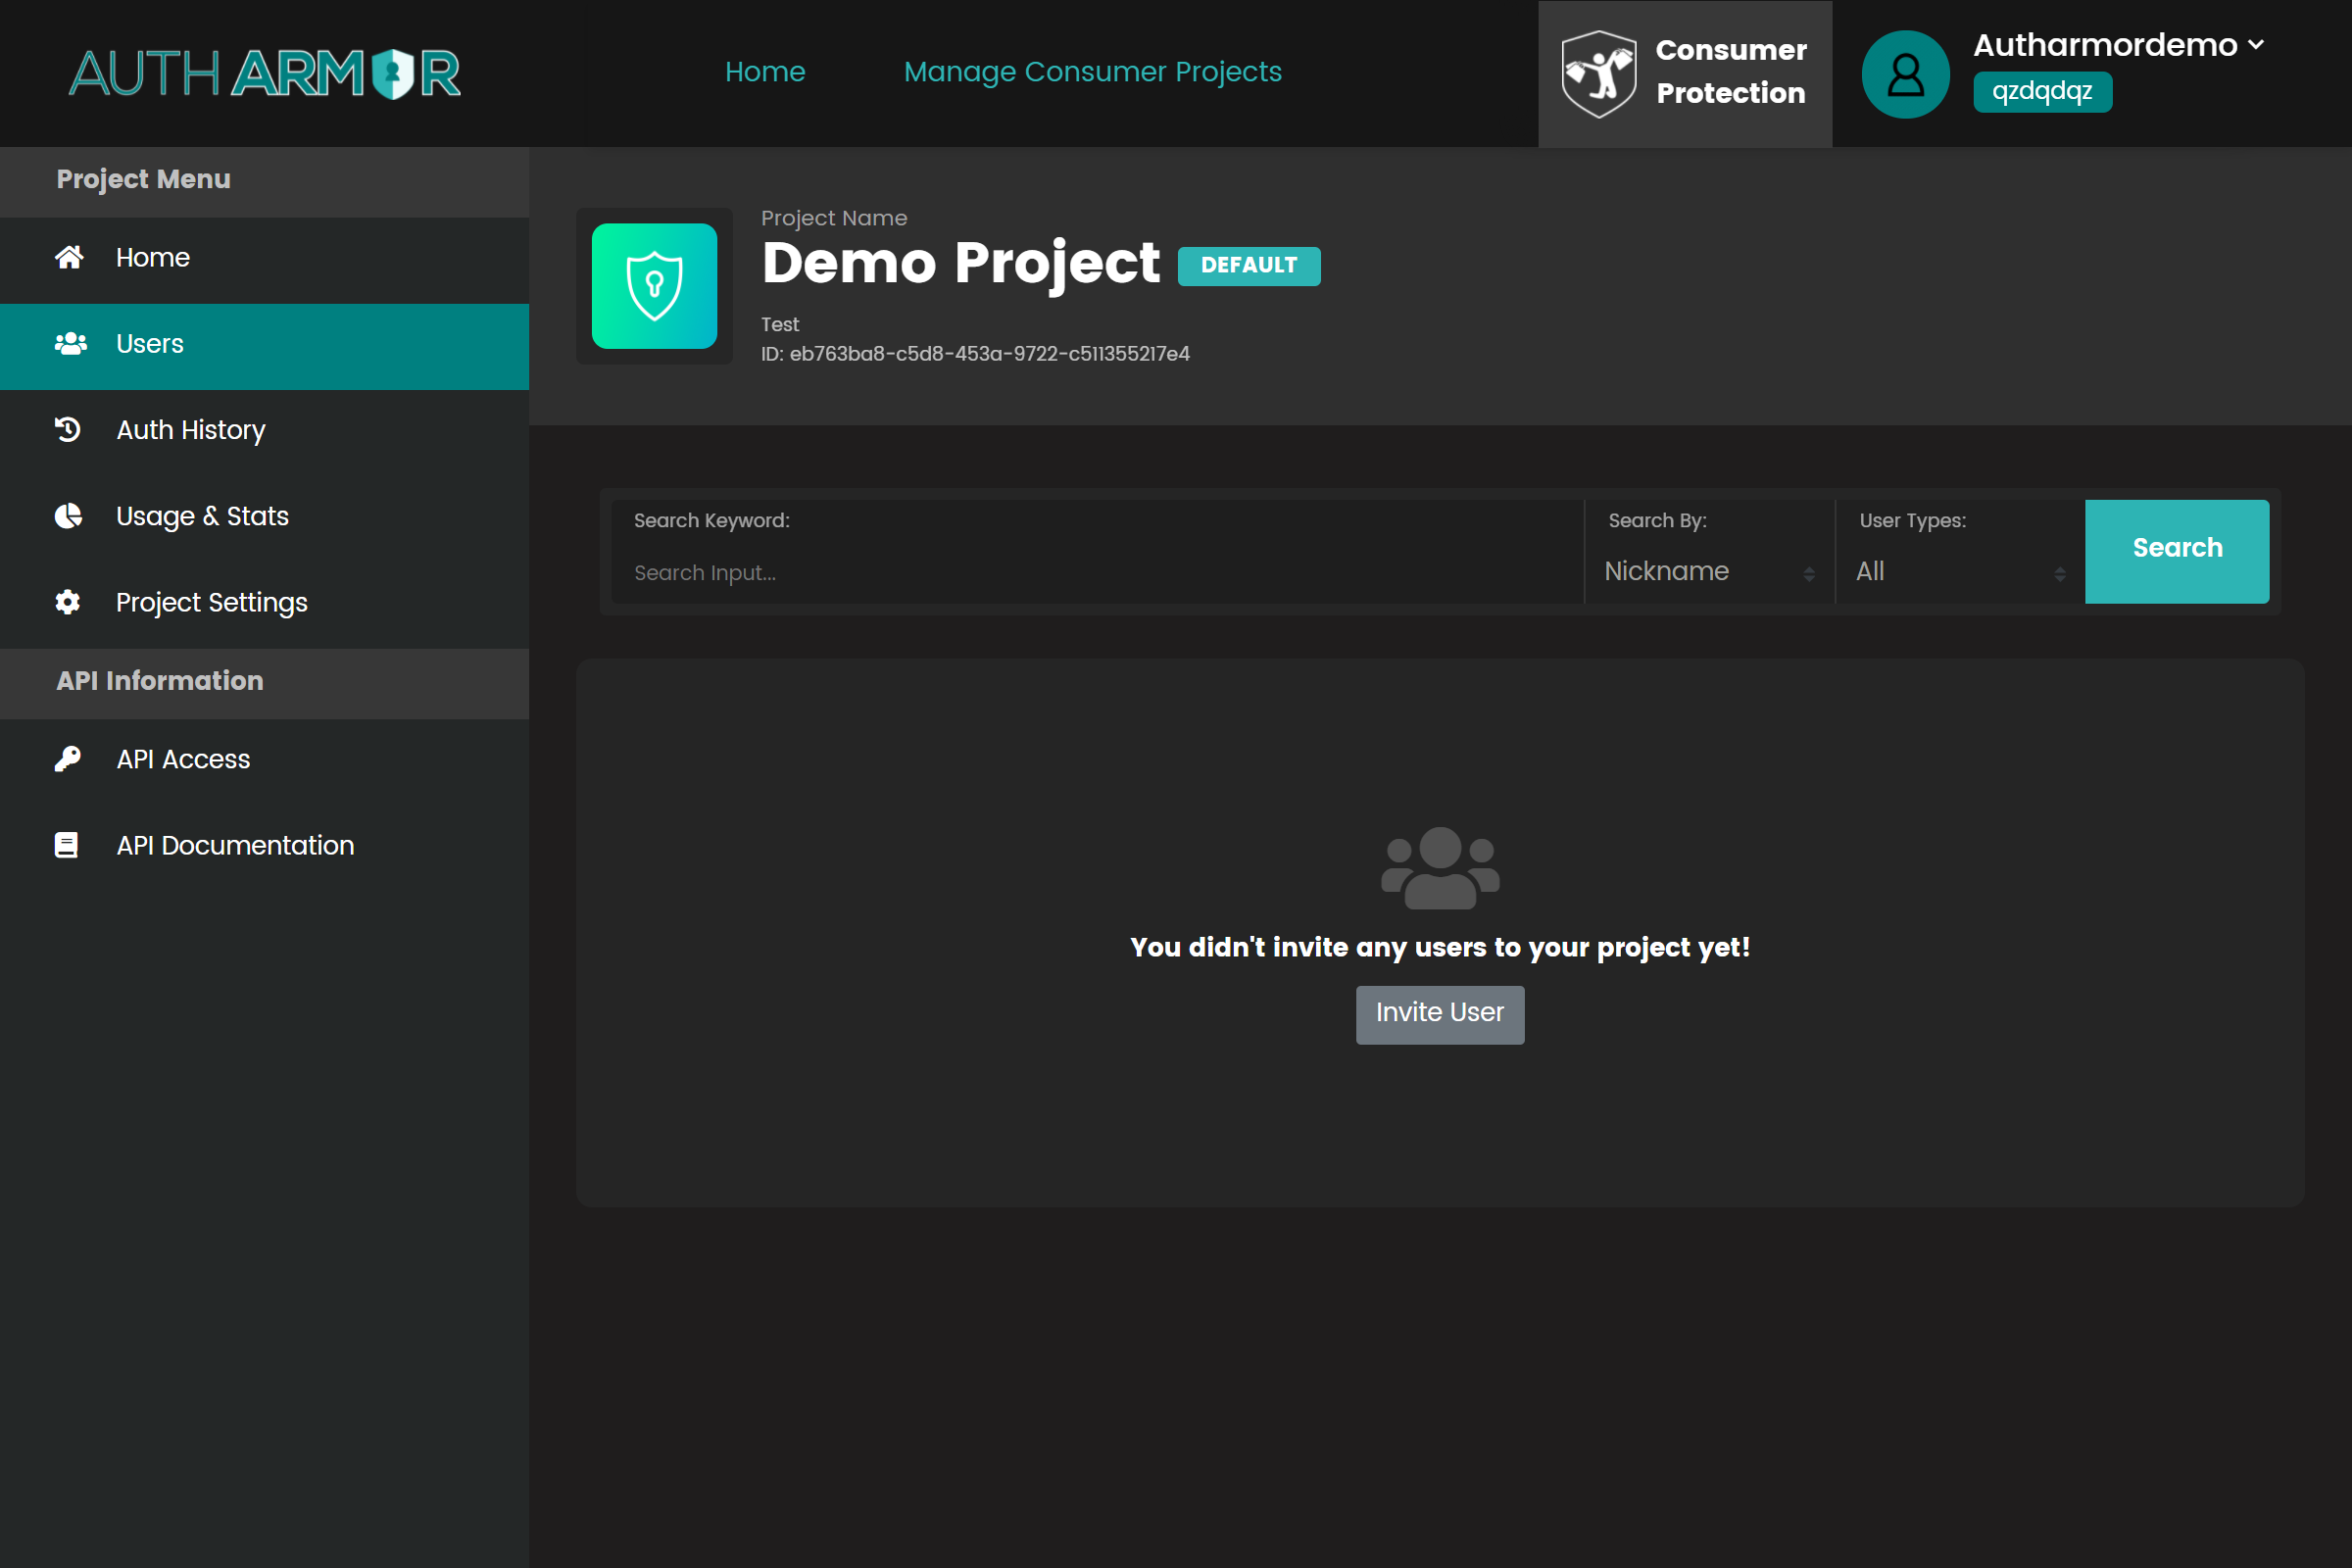Click the Invite User button
The height and width of the screenshot is (1568, 2352).
point(1440,1015)
